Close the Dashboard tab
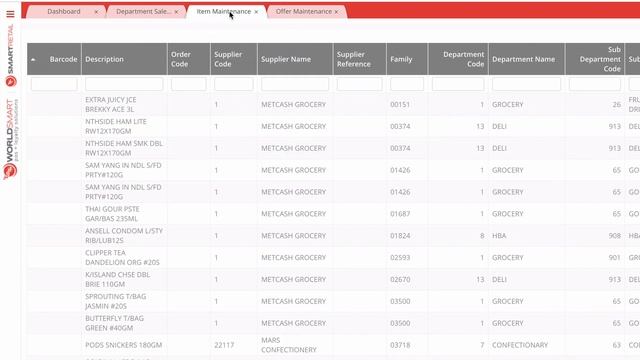The width and height of the screenshot is (640, 360). tap(96, 12)
